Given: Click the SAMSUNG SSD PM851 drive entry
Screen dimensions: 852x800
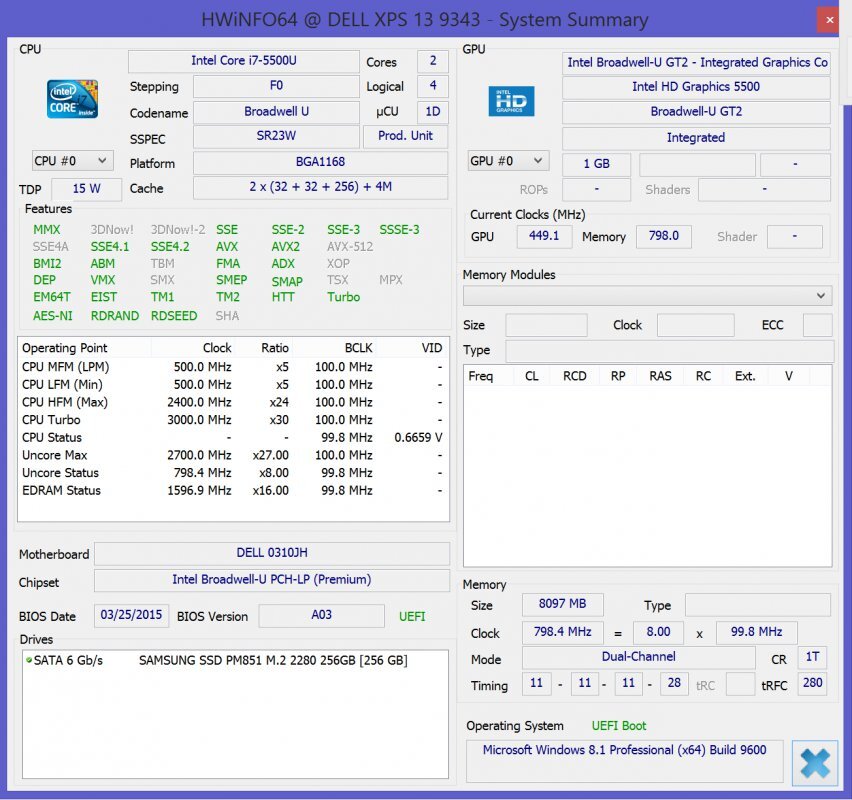Looking at the screenshot, I should click(272, 660).
